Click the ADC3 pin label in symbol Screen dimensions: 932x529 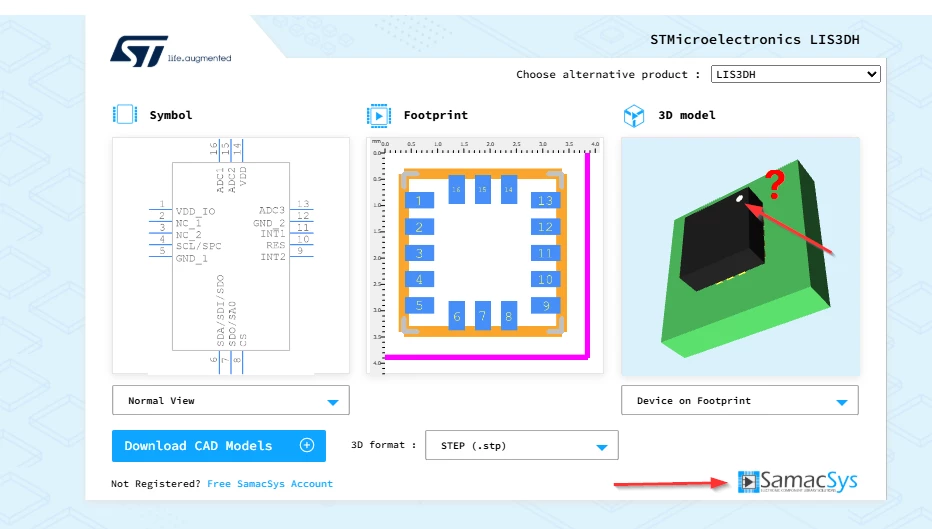click(x=272, y=210)
